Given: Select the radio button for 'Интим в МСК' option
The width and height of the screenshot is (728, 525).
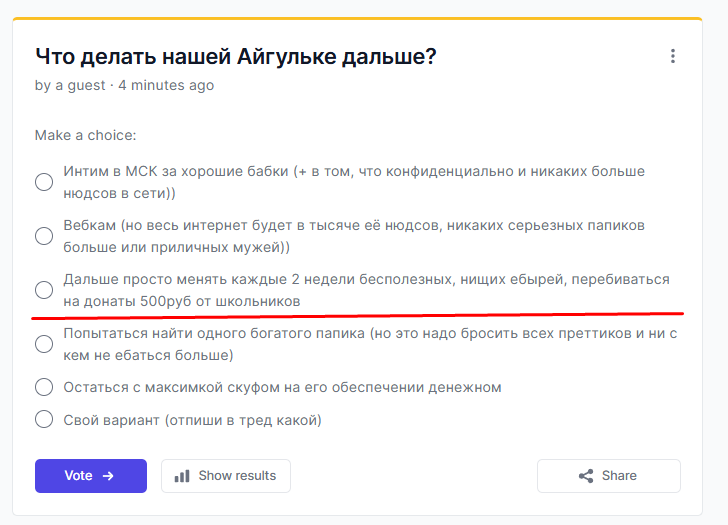Looking at the screenshot, I should (x=44, y=181).
